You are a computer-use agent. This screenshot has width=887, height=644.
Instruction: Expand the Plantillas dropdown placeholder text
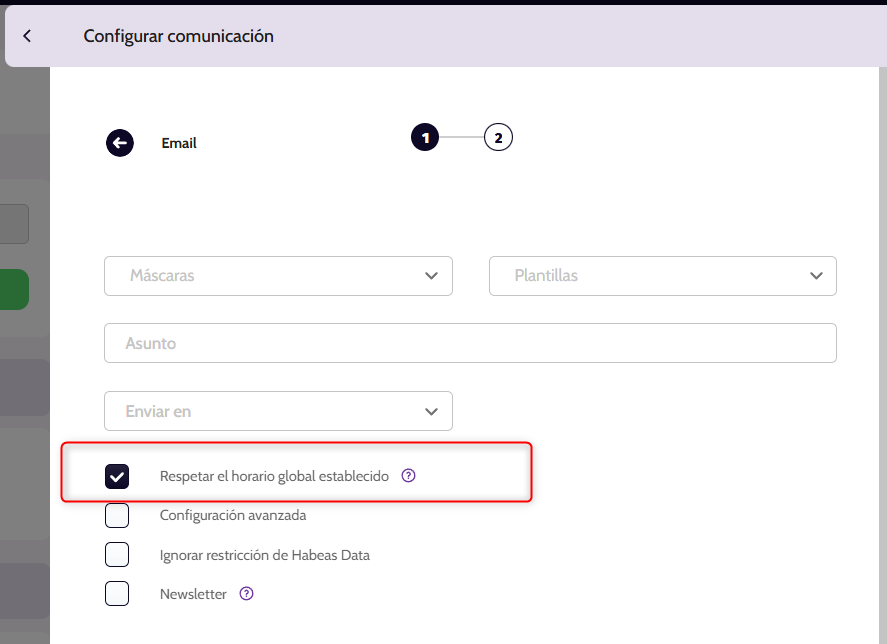pos(546,275)
